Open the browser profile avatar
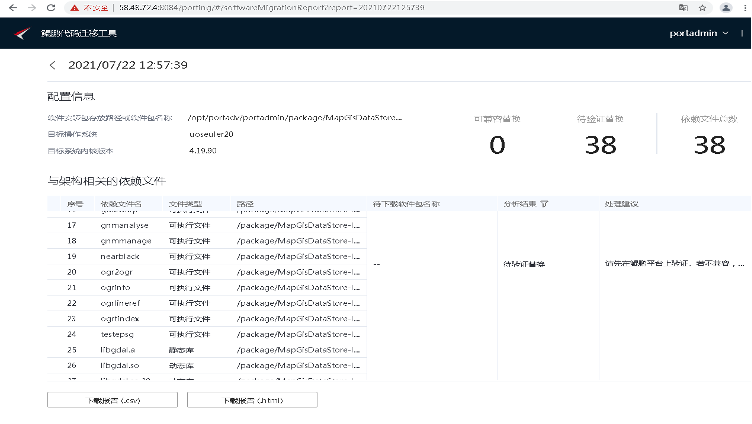 click(726, 8)
